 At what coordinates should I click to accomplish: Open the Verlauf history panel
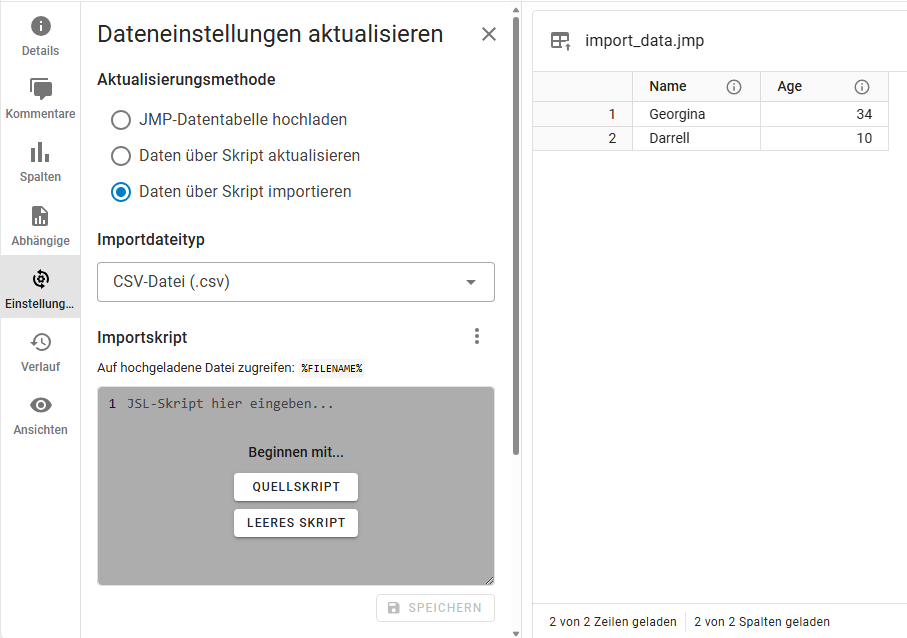40,351
